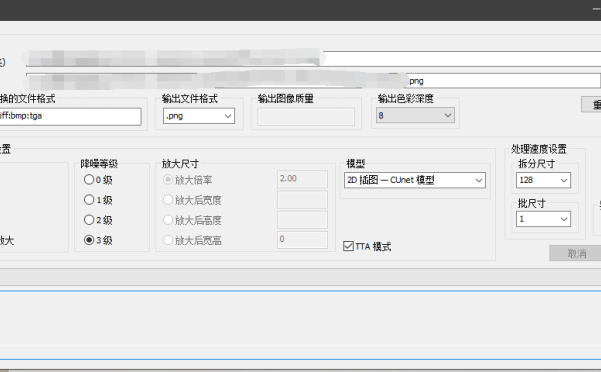This screenshot has height=372, width=601.
Task: Click the progress bar below settings
Action: coord(300,277)
